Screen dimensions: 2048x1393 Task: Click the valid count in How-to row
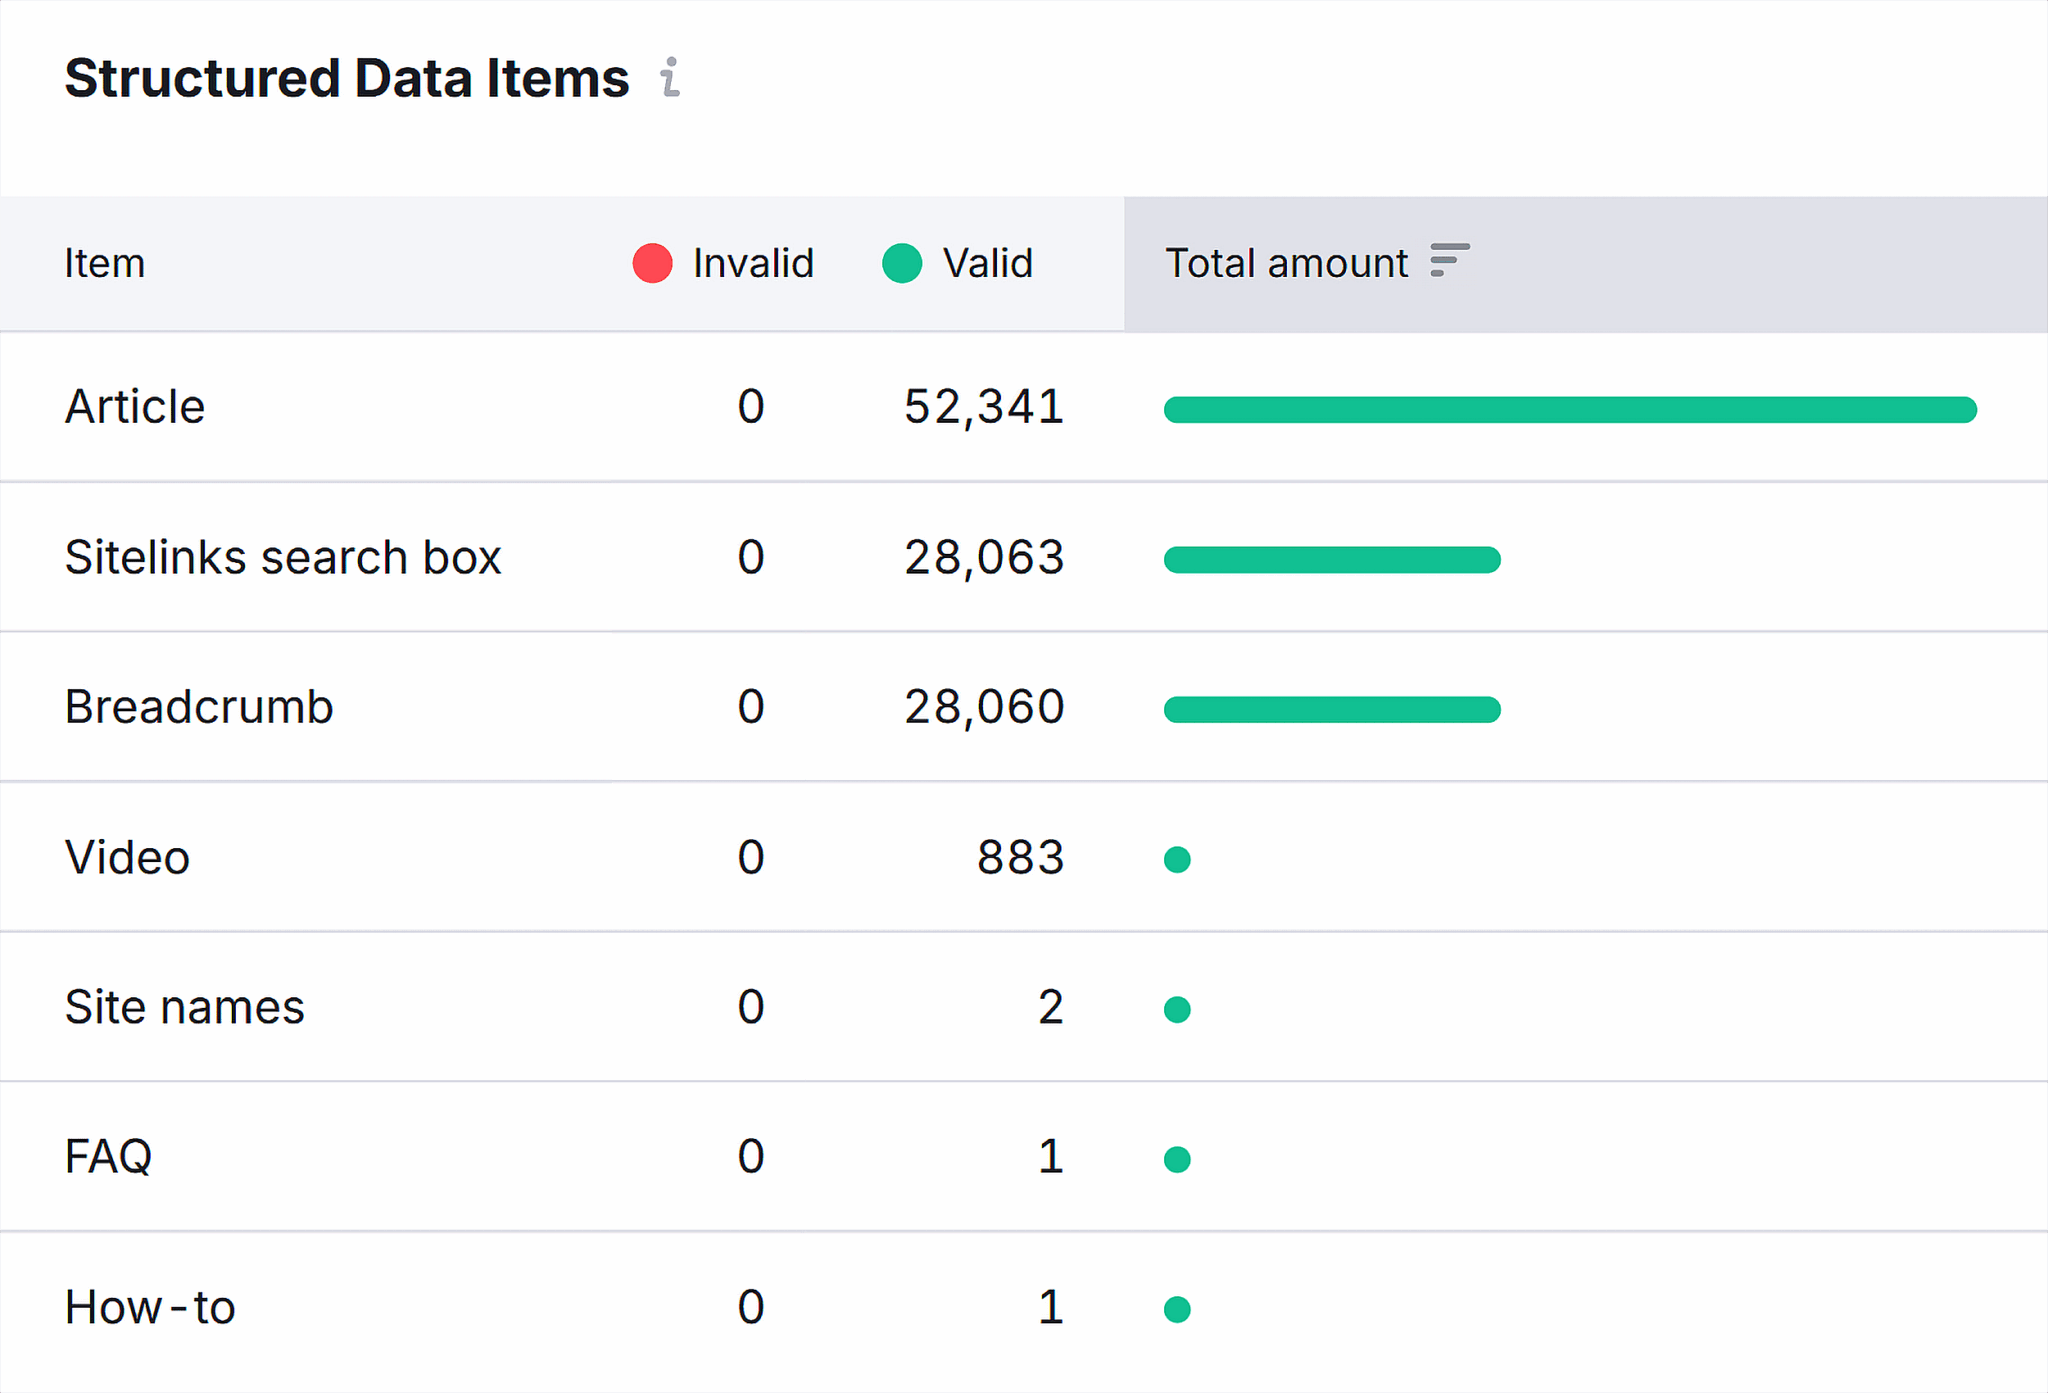[1050, 1307]
